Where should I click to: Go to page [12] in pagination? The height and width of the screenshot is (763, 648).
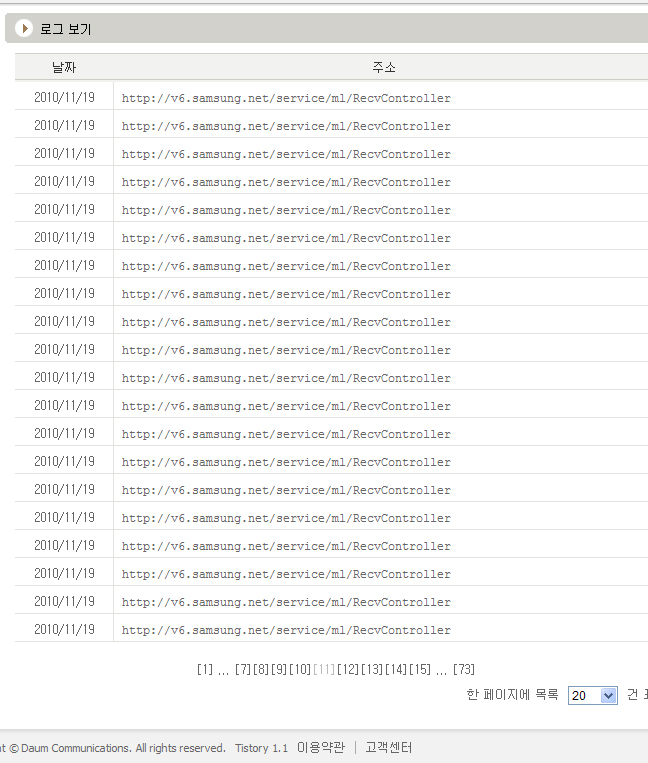347,670
